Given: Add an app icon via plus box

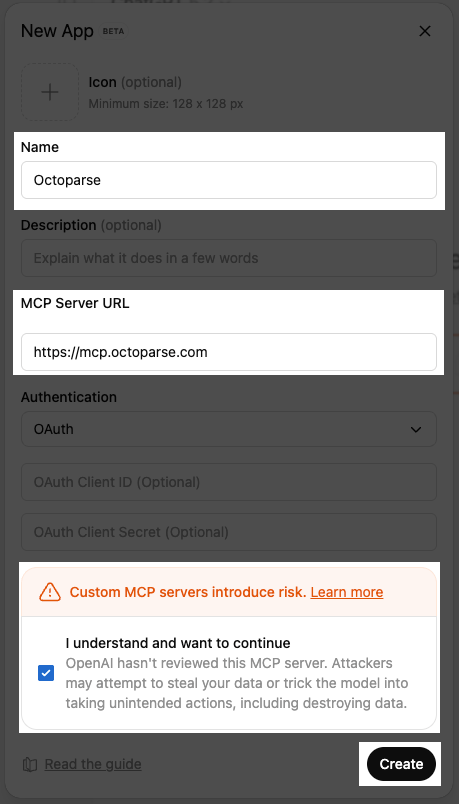Looking at the screenshot, I should coord(50,92).
